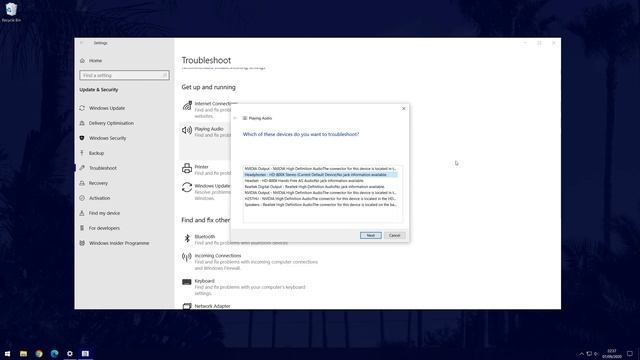Click the Windows Insider Programme icon

[x=82, y=243]
